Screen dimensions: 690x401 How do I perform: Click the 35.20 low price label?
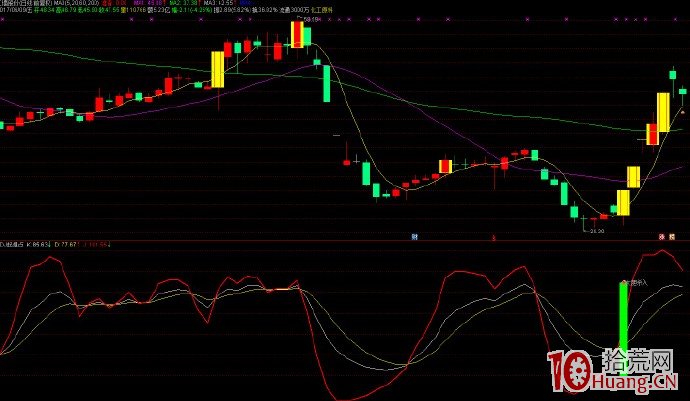[x=597, y=231]
